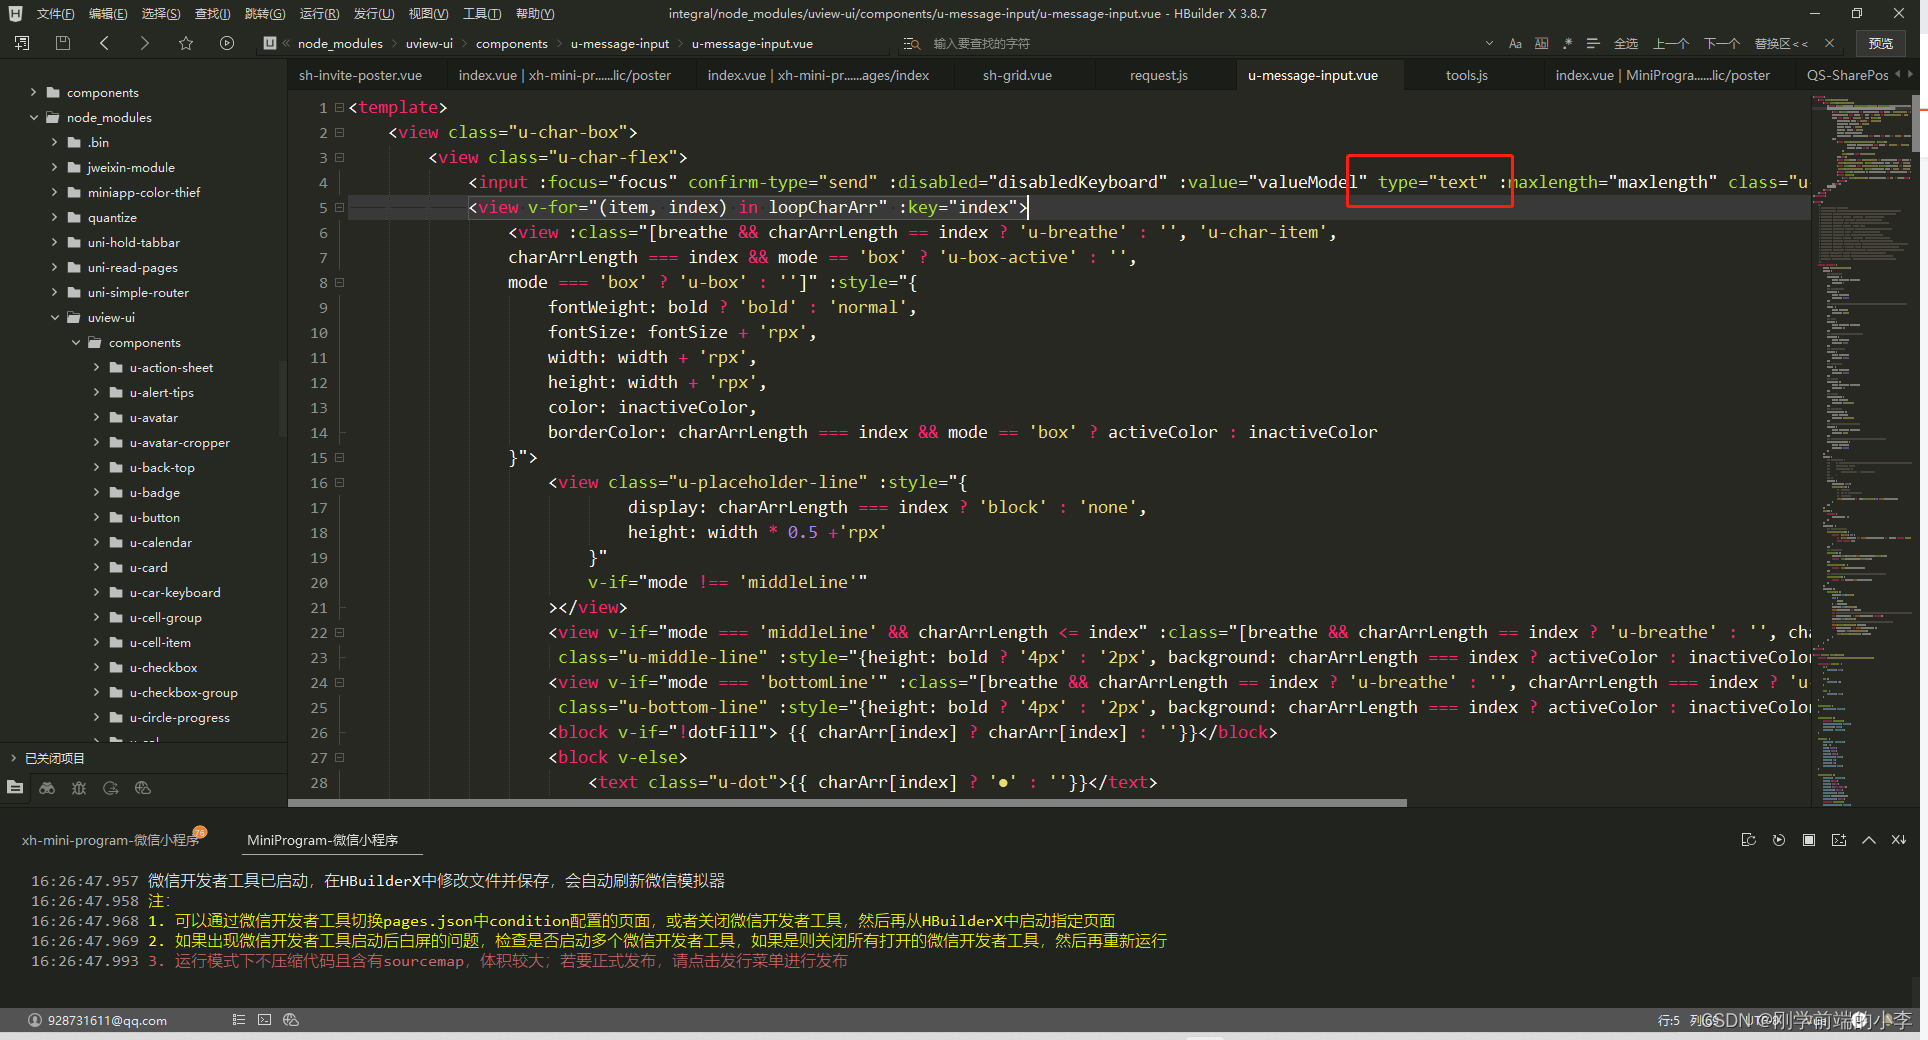The image size is (1928, 1040).
Task: Open the 文件(F) menu
Action: pos(55,14)
